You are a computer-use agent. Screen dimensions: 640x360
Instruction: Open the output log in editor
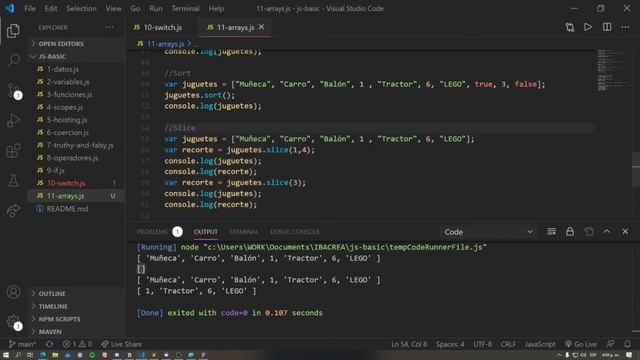pos(589,231)
